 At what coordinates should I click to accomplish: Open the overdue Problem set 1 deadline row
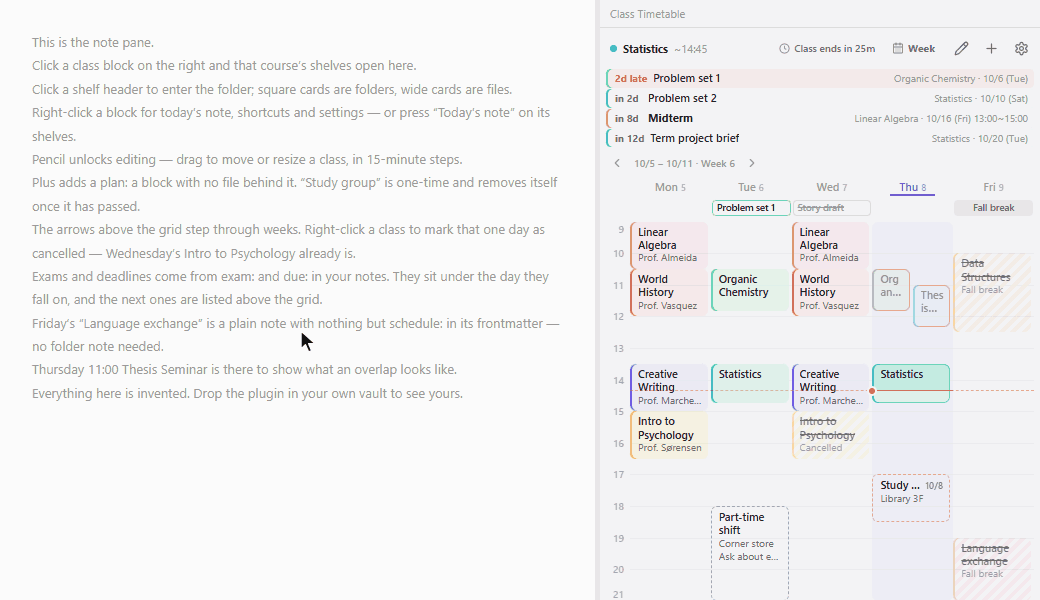pos(819,78)
